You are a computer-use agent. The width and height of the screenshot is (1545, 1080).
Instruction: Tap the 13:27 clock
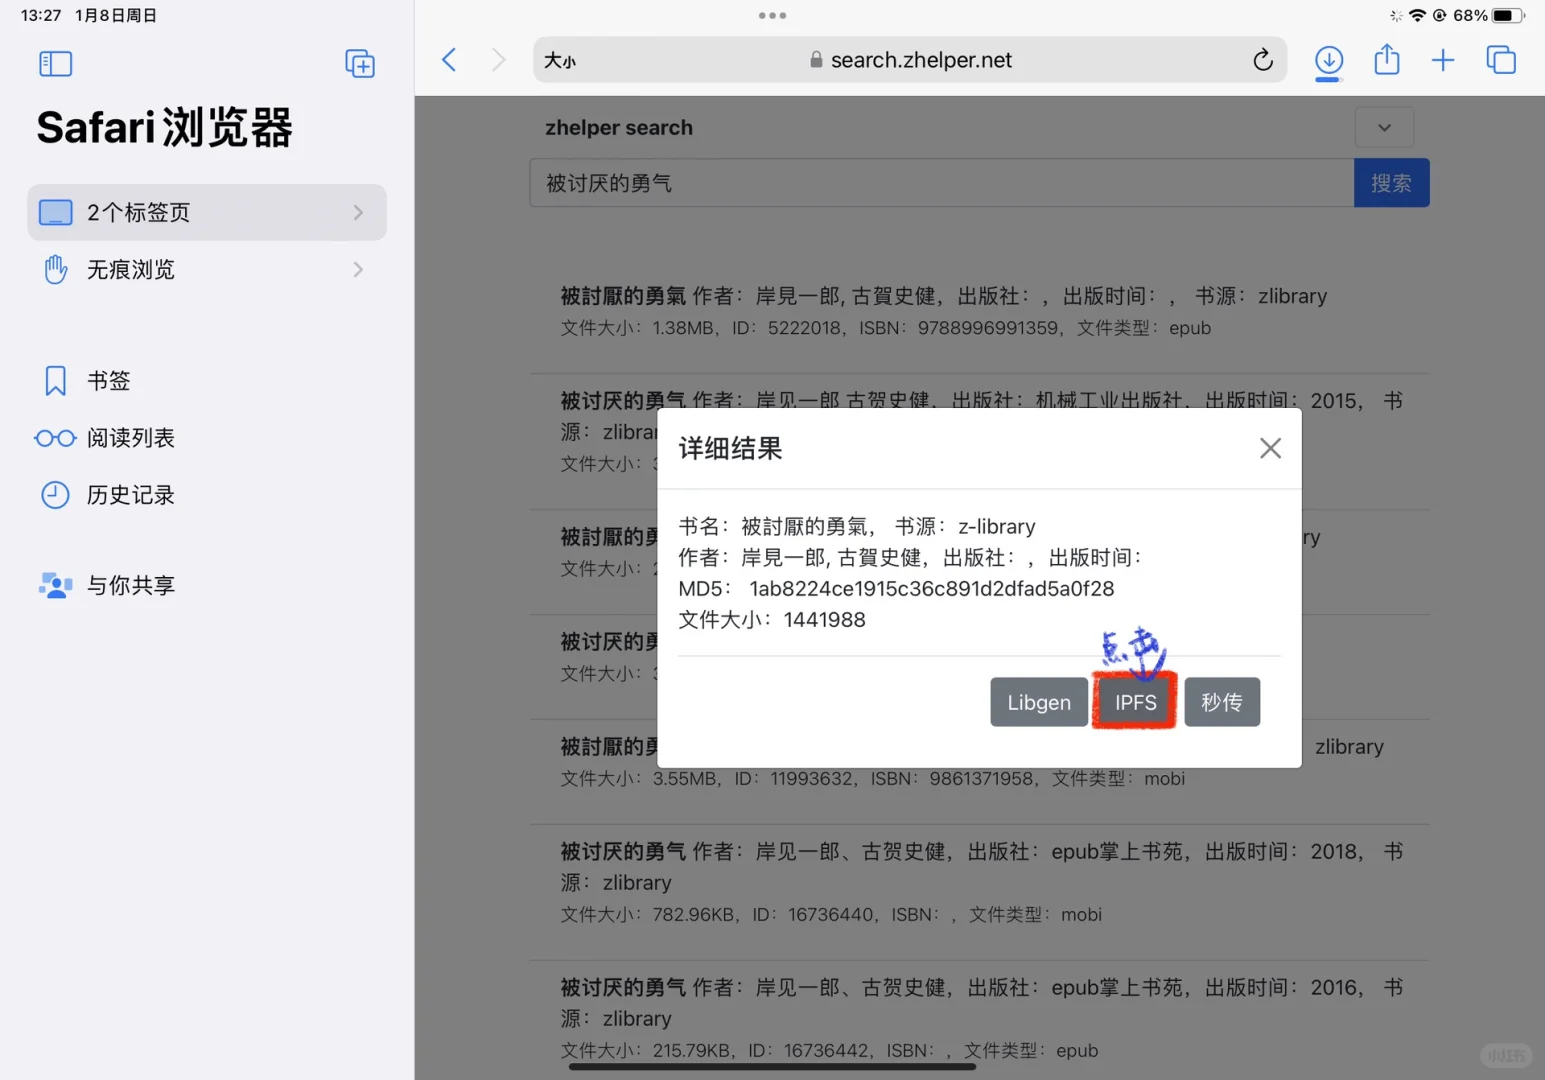[41, 15]
